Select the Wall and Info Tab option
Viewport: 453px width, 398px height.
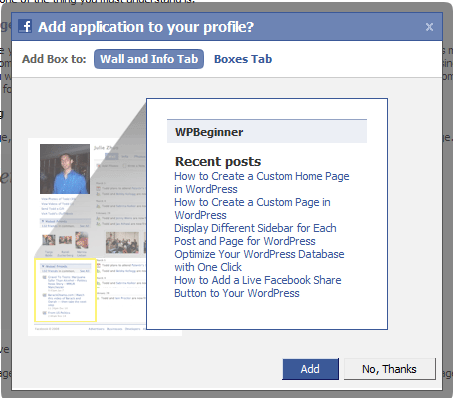[x=149, y=59]
